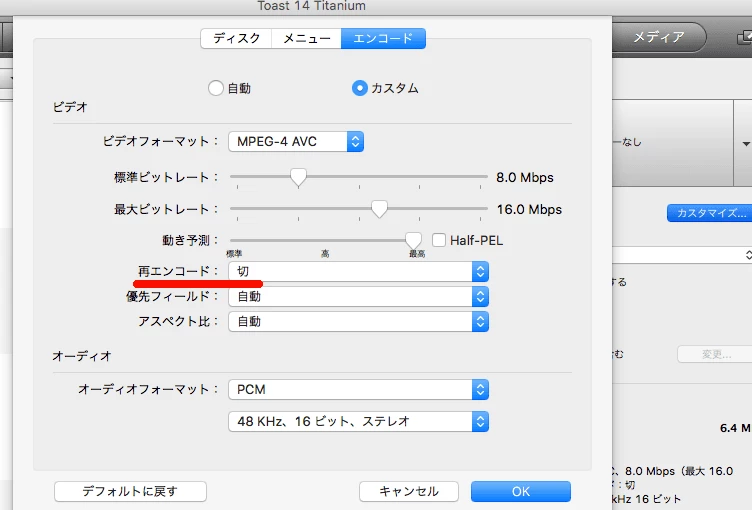Click the 最大ビットレート label
The width and height of the screenshot is (752, 510).
(166, 210)
